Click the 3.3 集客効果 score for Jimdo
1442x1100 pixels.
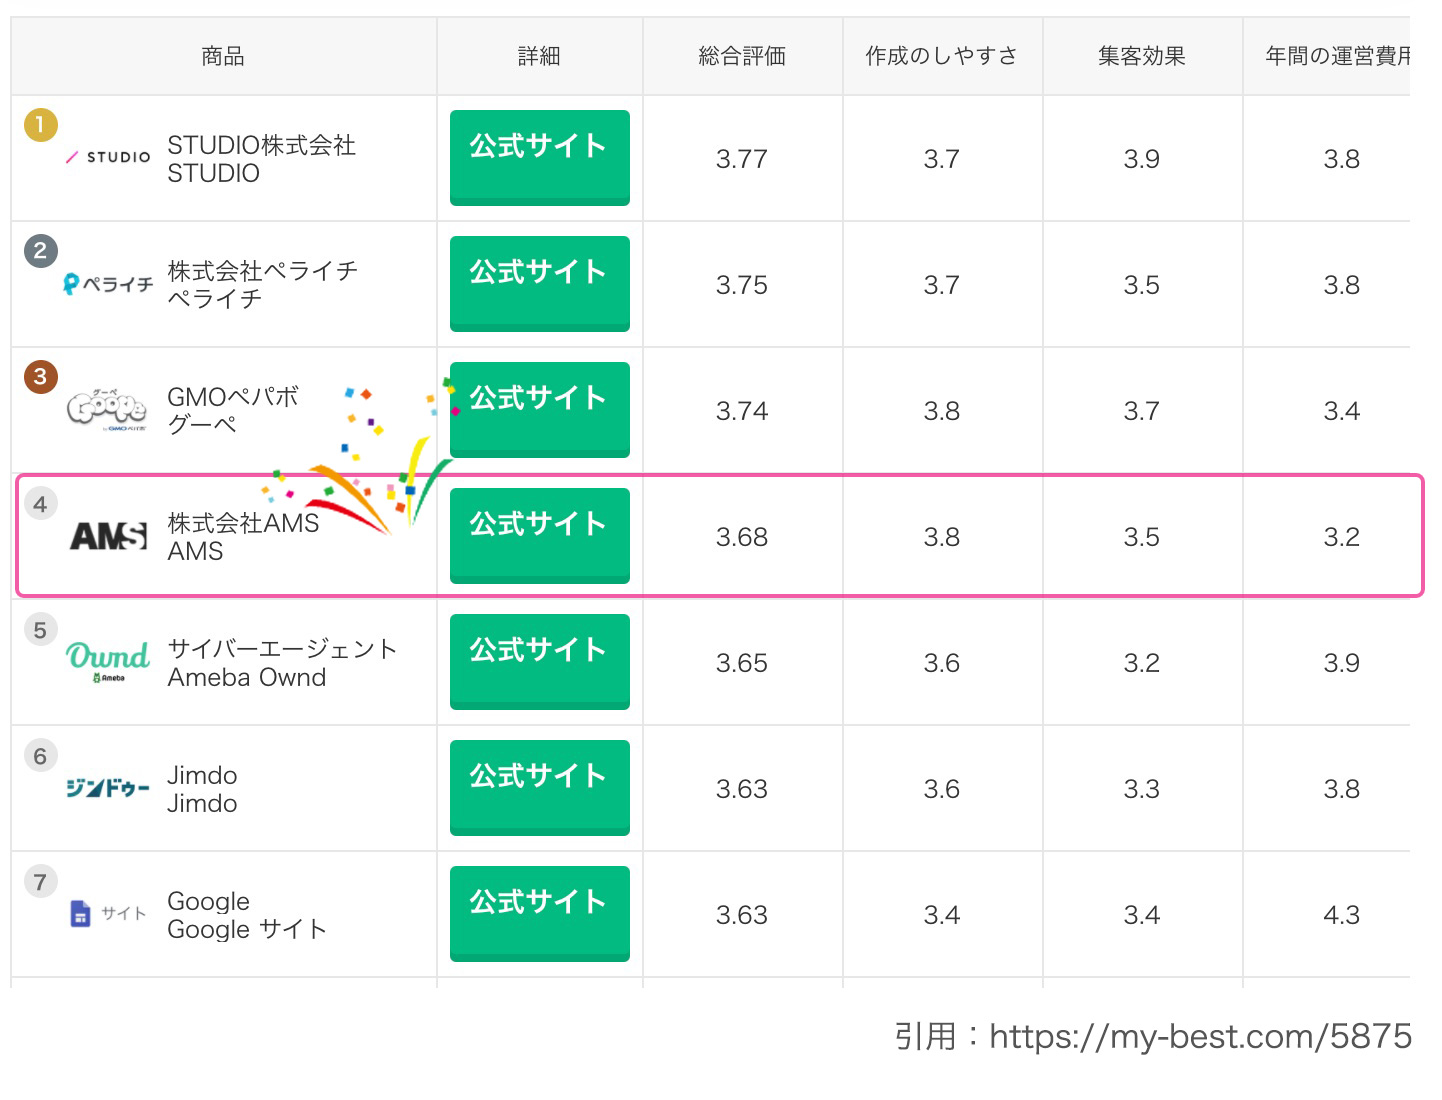coord(1142,789)
